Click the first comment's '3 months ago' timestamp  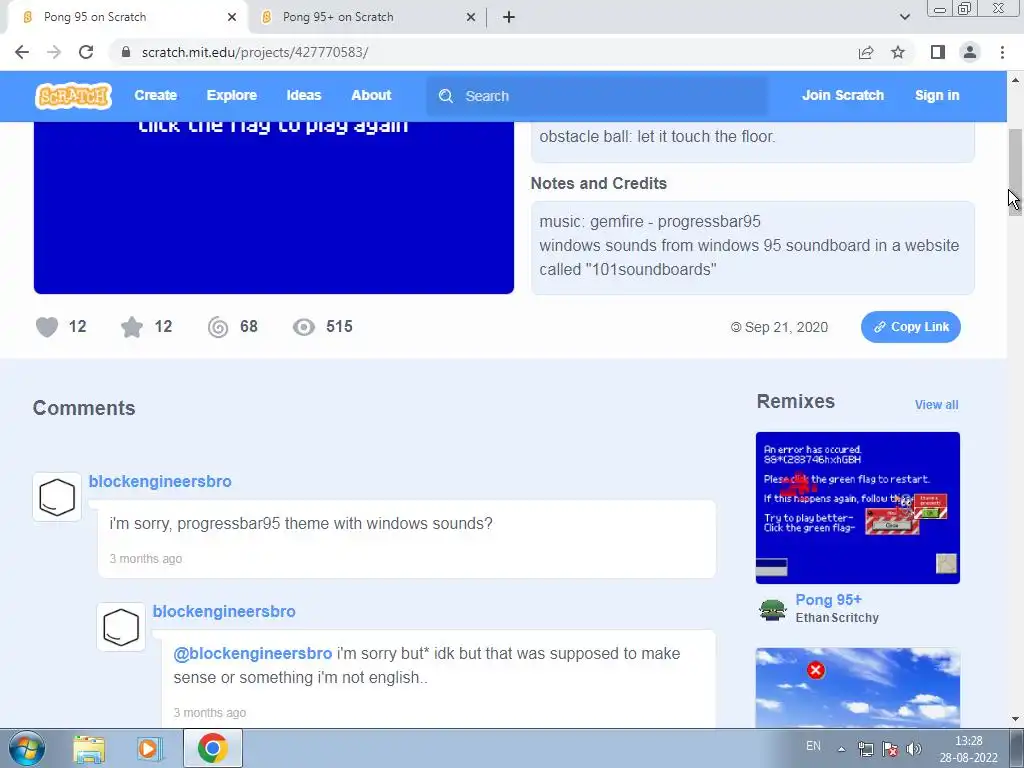click(146, 559)
